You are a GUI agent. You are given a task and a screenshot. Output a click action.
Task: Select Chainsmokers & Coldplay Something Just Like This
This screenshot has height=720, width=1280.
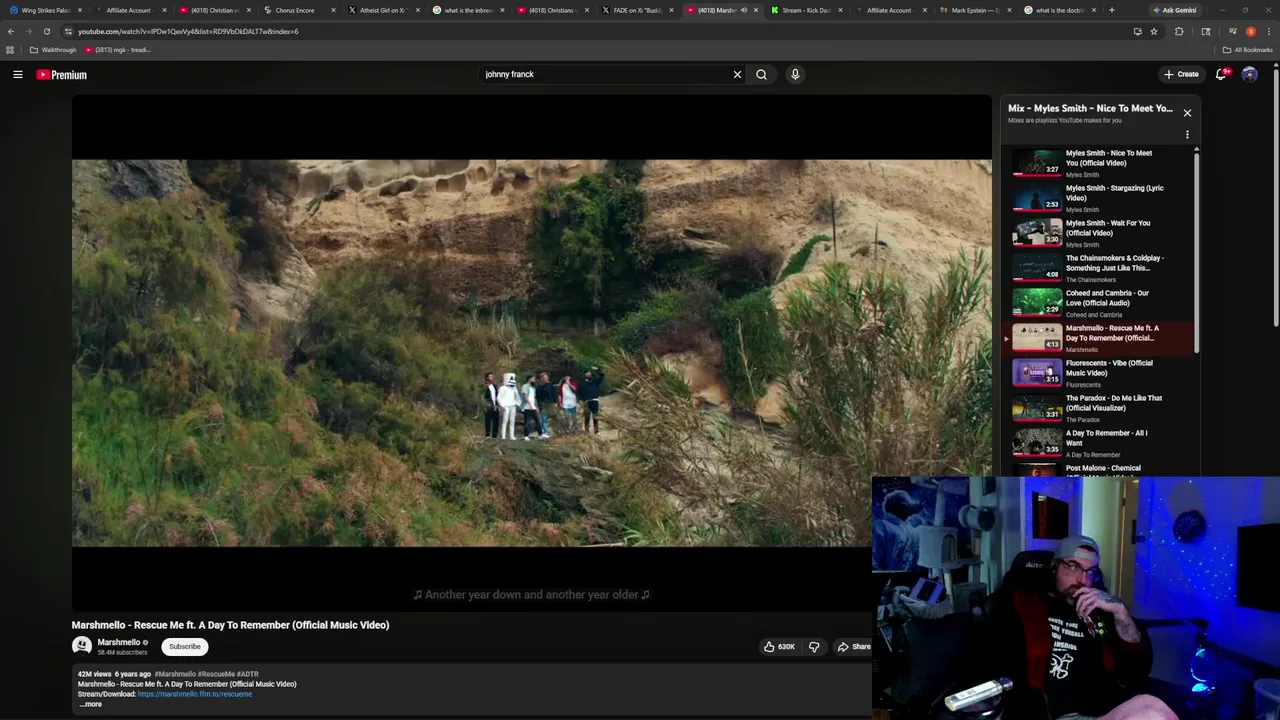coord(1098,268)
